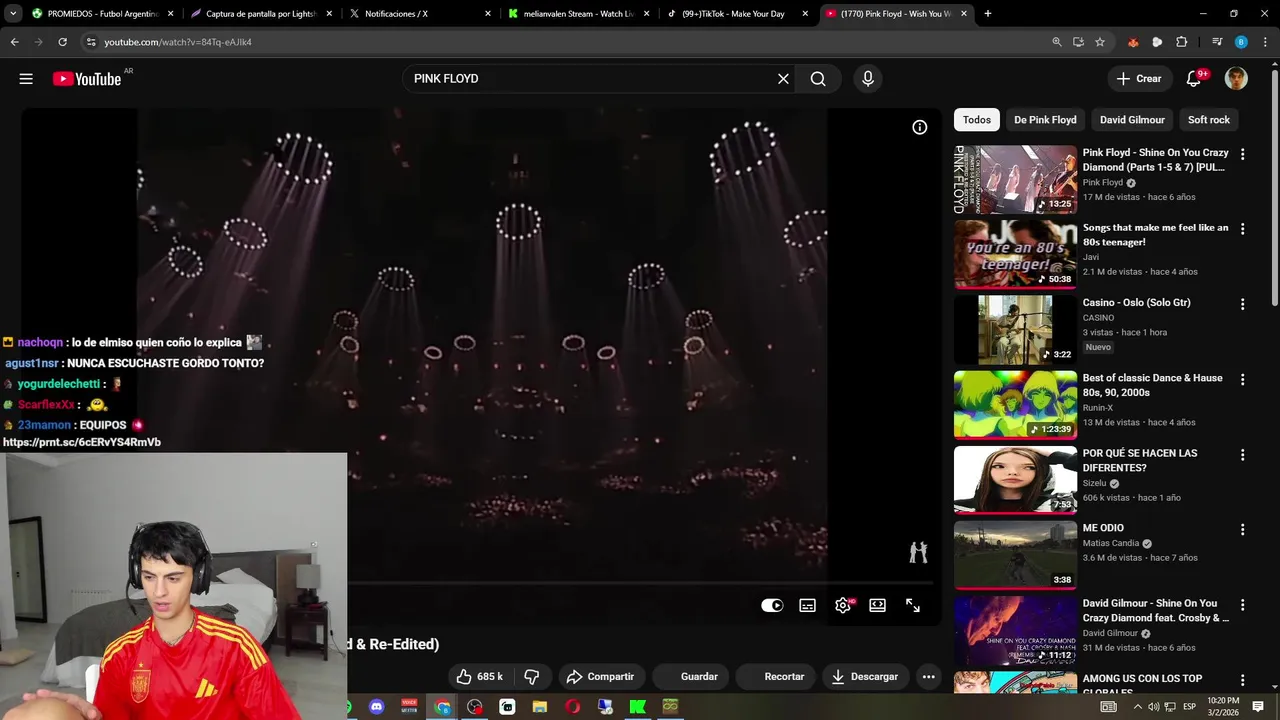Toggle the autoplay switch in the player

(x=772, y=605)
